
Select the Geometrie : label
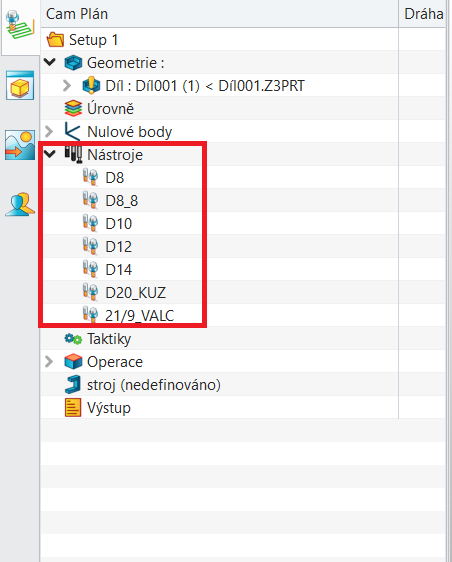pyautogui.click(x=125, y=63)
